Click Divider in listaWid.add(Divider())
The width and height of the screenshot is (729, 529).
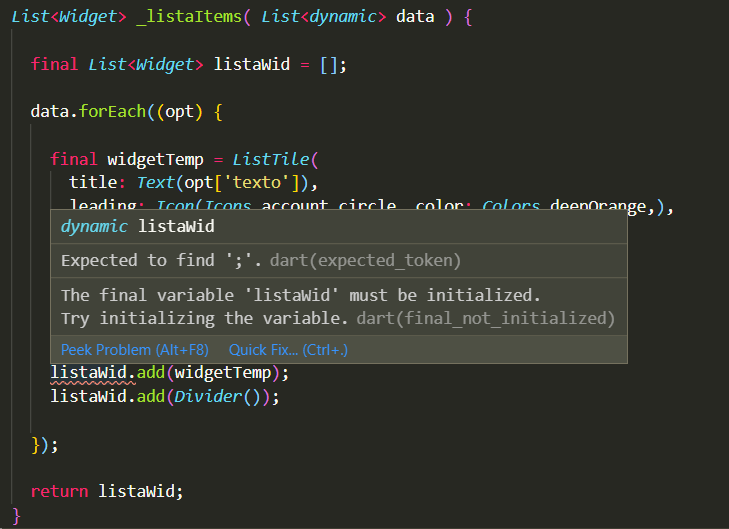208,397
